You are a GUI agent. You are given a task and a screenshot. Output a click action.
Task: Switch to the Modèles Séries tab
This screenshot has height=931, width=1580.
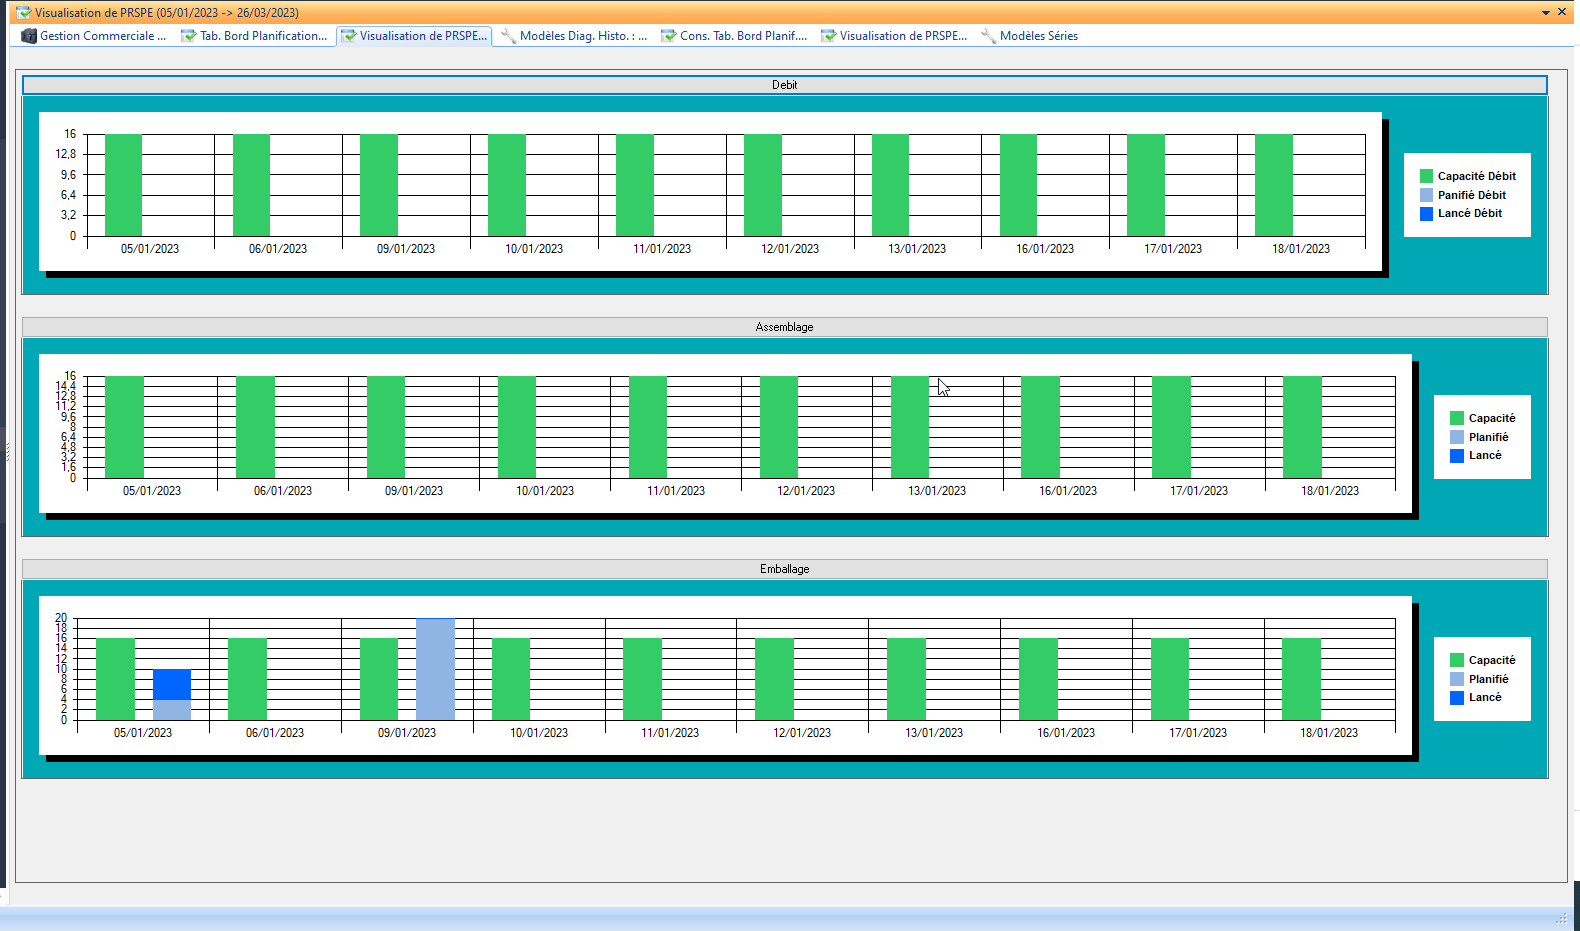pyautogui.click(x=1038, y=36)
